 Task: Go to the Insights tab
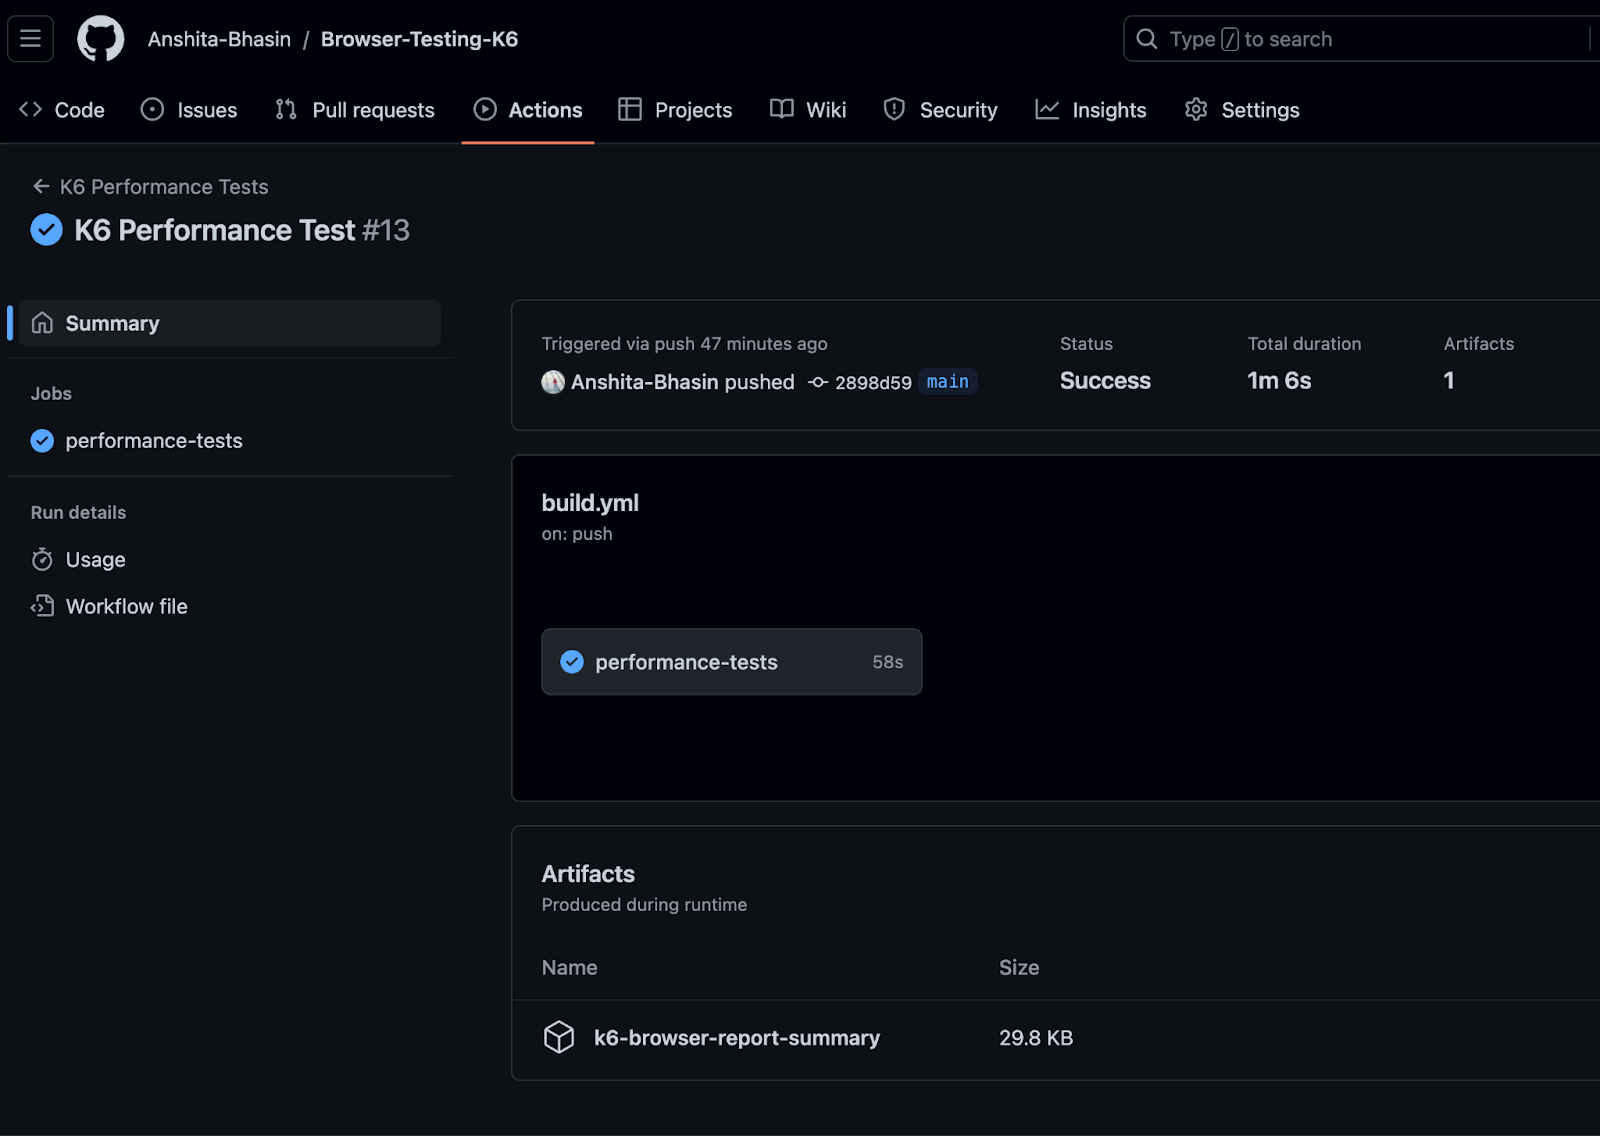click(1090, 110)
